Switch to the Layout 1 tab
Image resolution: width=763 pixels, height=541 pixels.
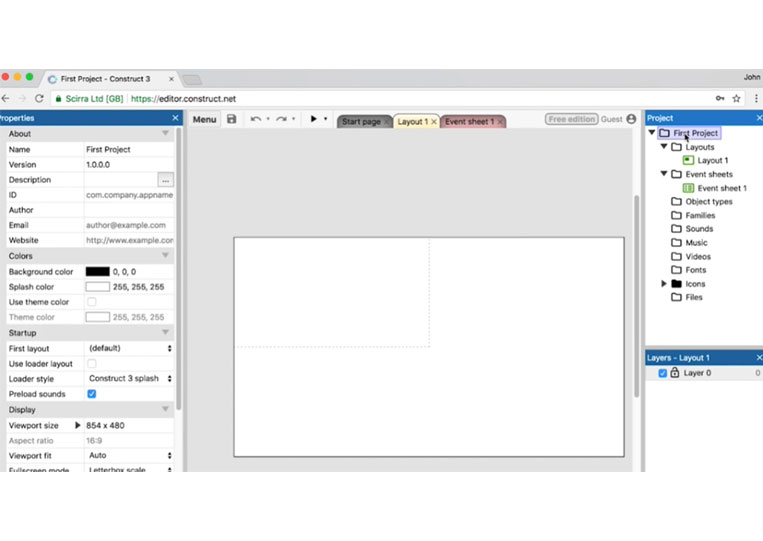pyautogui.click(x=413, y=122)
